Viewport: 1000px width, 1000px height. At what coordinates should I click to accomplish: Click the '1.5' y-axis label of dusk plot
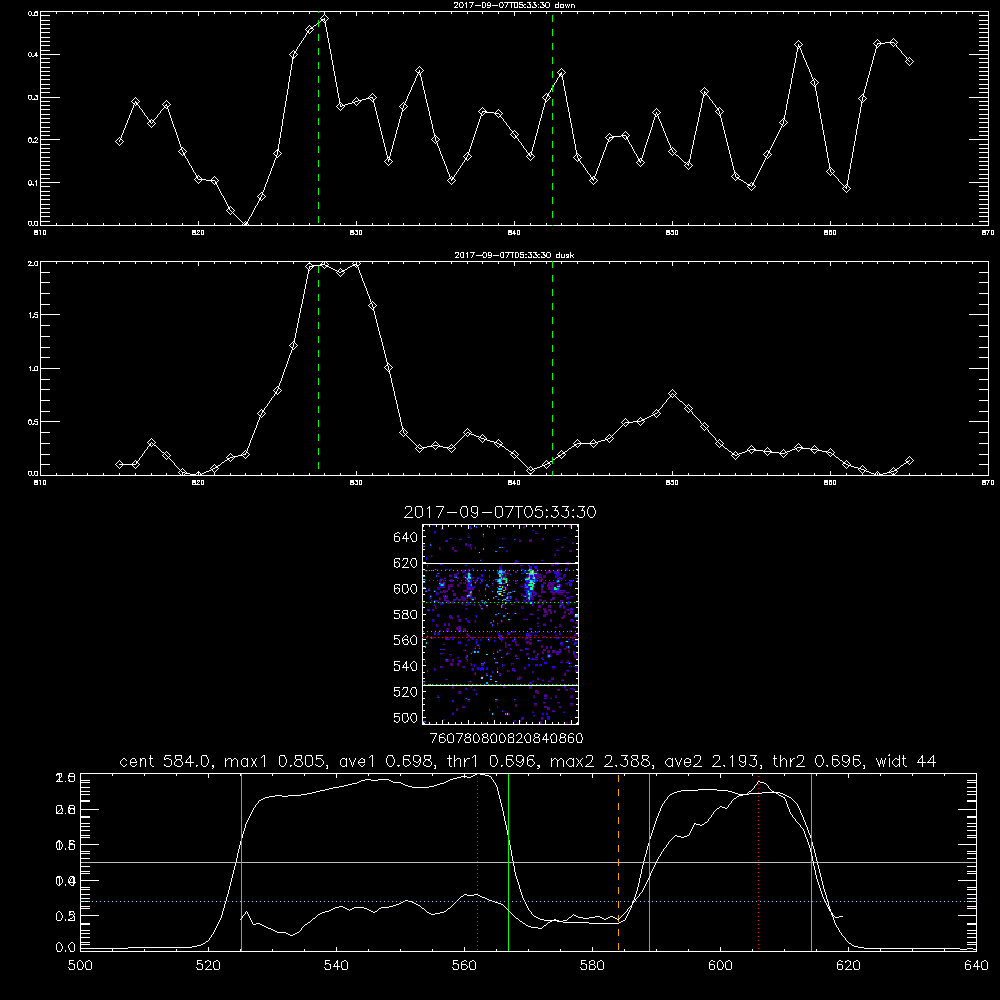tap(33, 315)
